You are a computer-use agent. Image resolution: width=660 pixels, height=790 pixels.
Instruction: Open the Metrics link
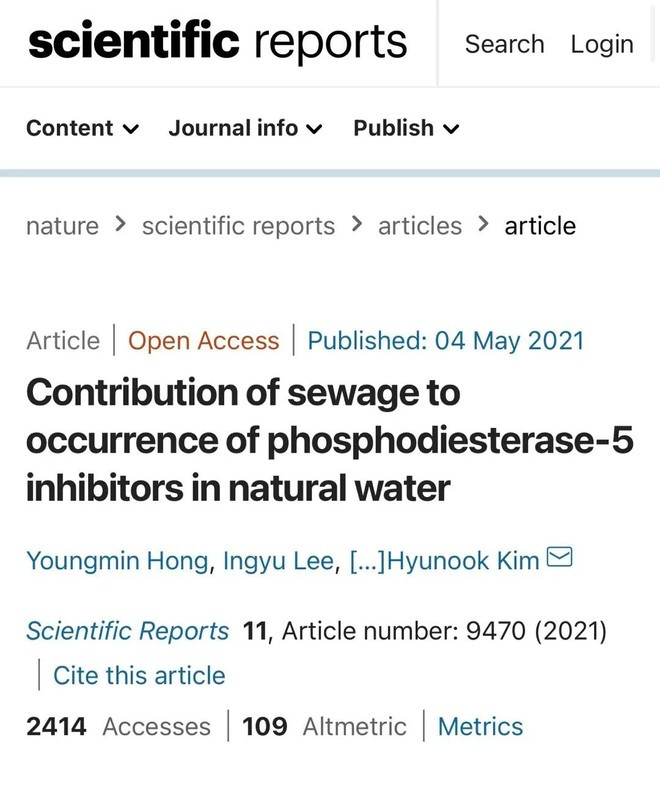pyautogui.click(x=480, y=727)
